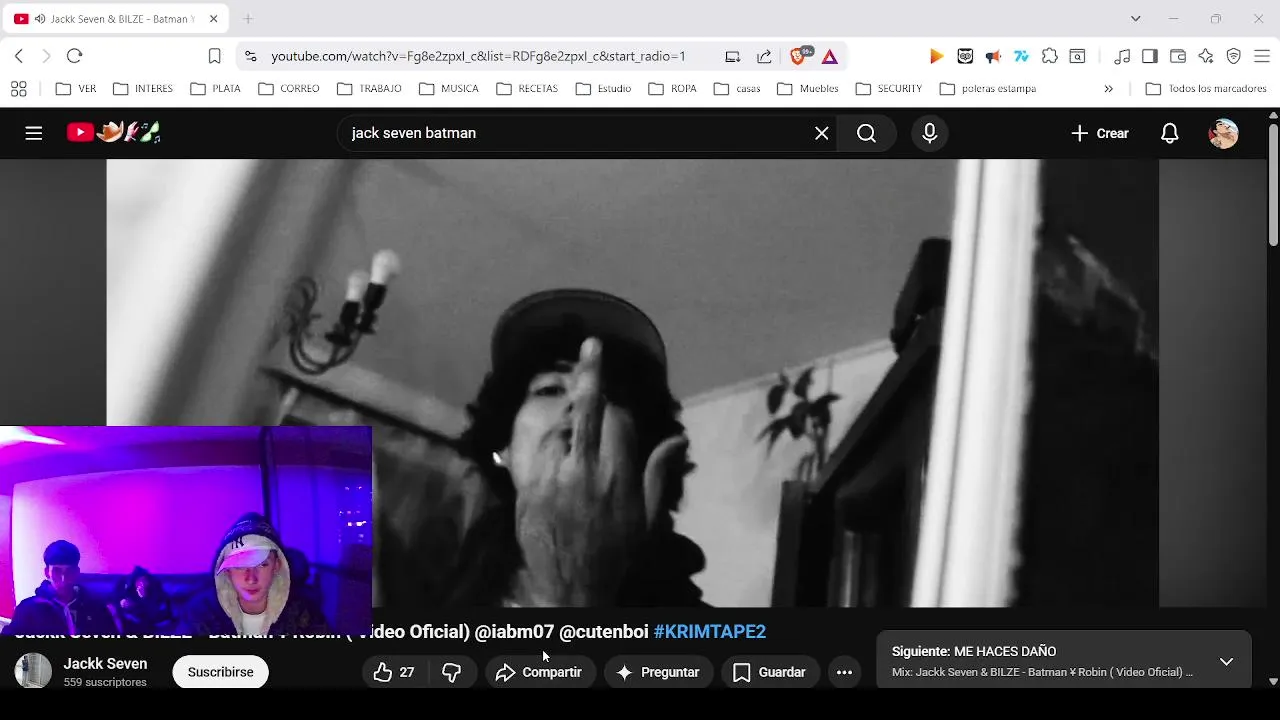
Task: Open the #KRIMTAPE2 hashtag link
Action: [x=709, y=631]
